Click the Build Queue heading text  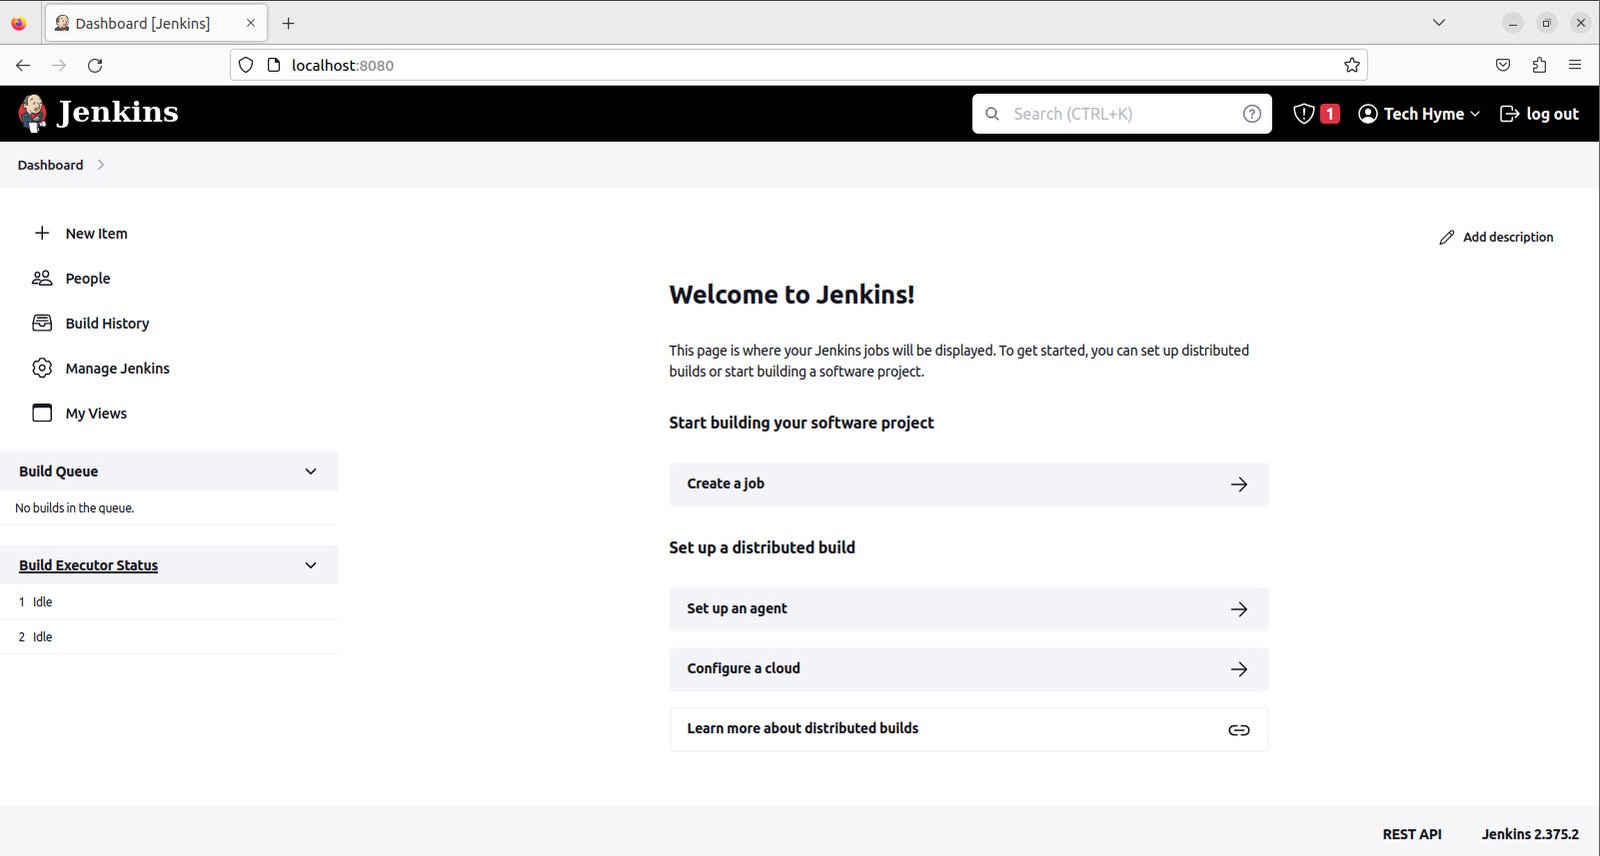point(58,471)
